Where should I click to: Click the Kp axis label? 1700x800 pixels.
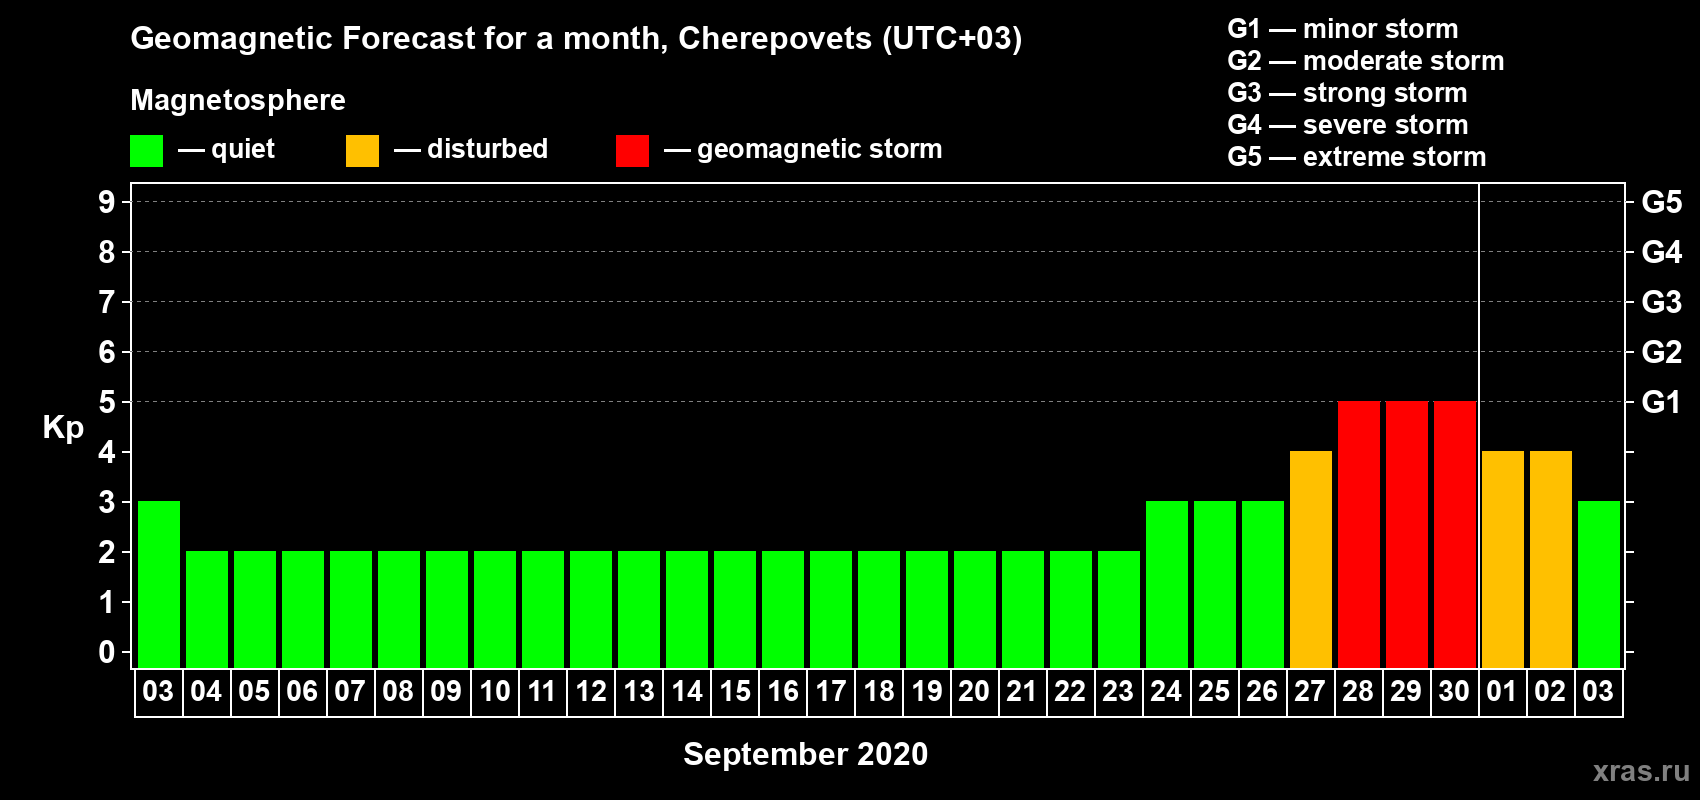pos(63,428)
